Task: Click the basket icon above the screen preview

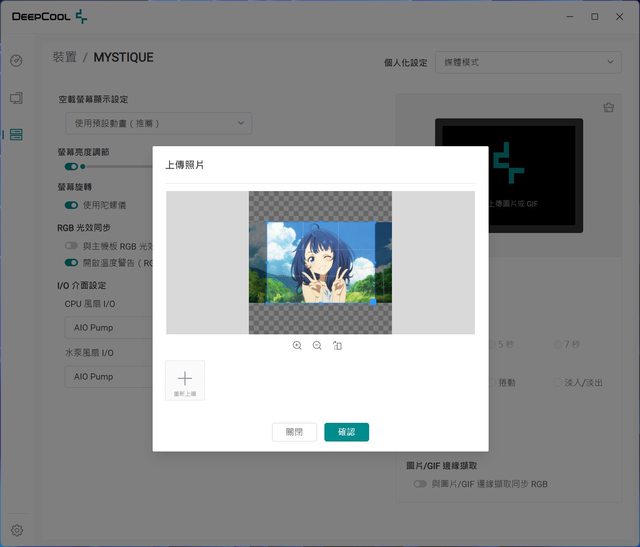Action: point(608,108)
